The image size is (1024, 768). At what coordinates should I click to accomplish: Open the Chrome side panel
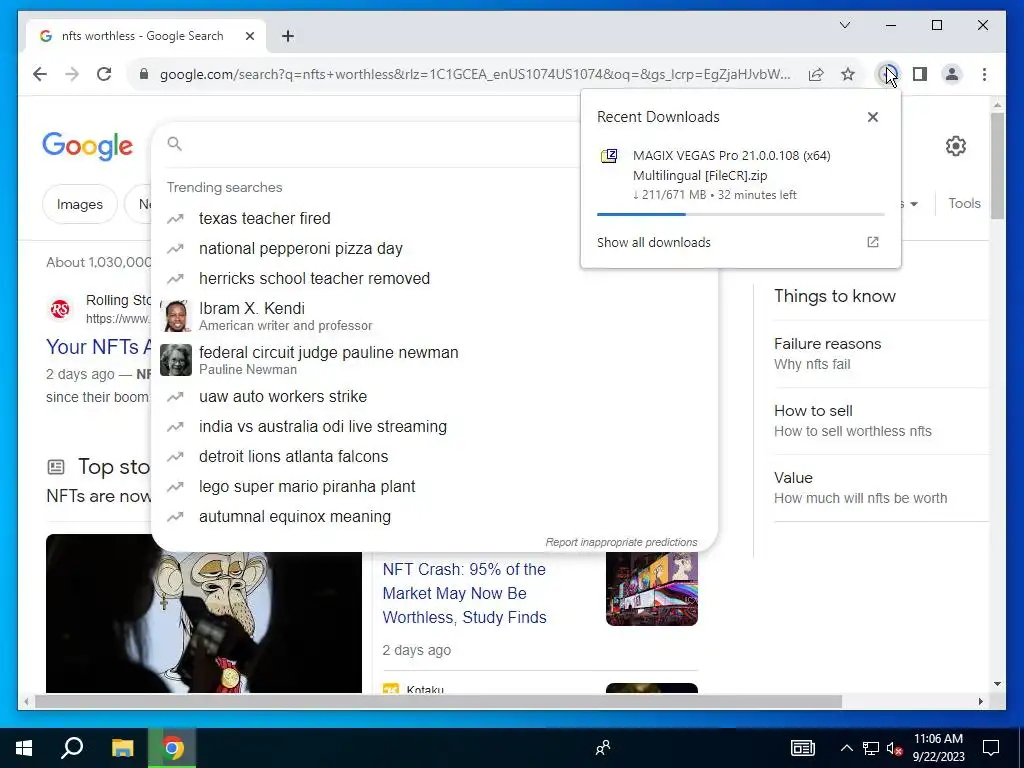pos(920,74)
